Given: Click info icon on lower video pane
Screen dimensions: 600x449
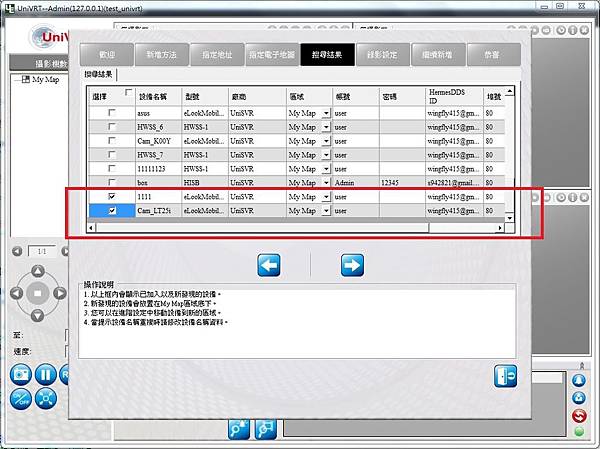Looking at the screenshot, I should (572, 198).
